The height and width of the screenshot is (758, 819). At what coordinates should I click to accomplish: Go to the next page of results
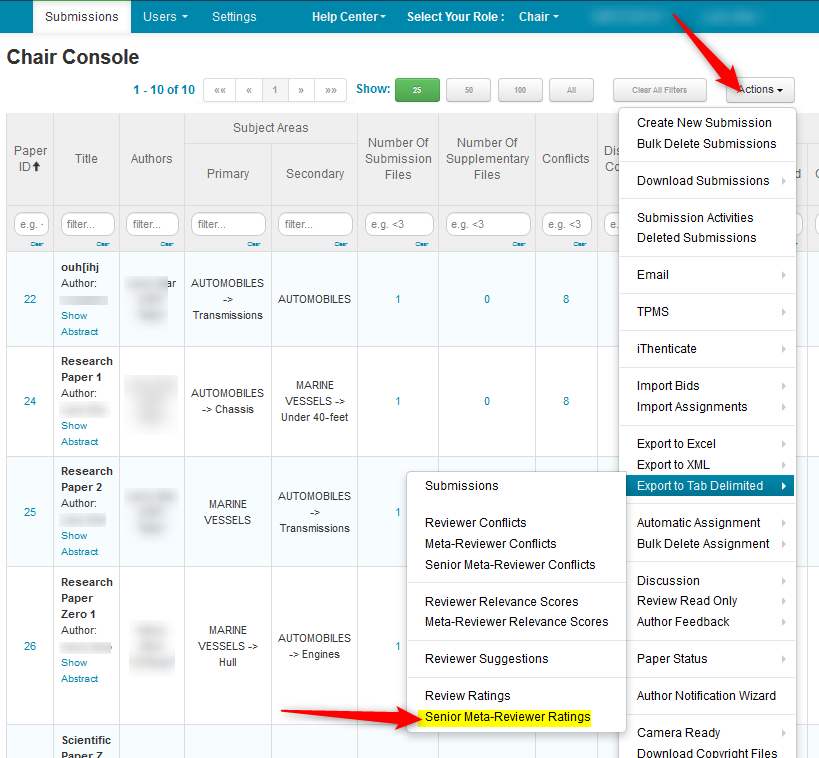coord(301,90)
